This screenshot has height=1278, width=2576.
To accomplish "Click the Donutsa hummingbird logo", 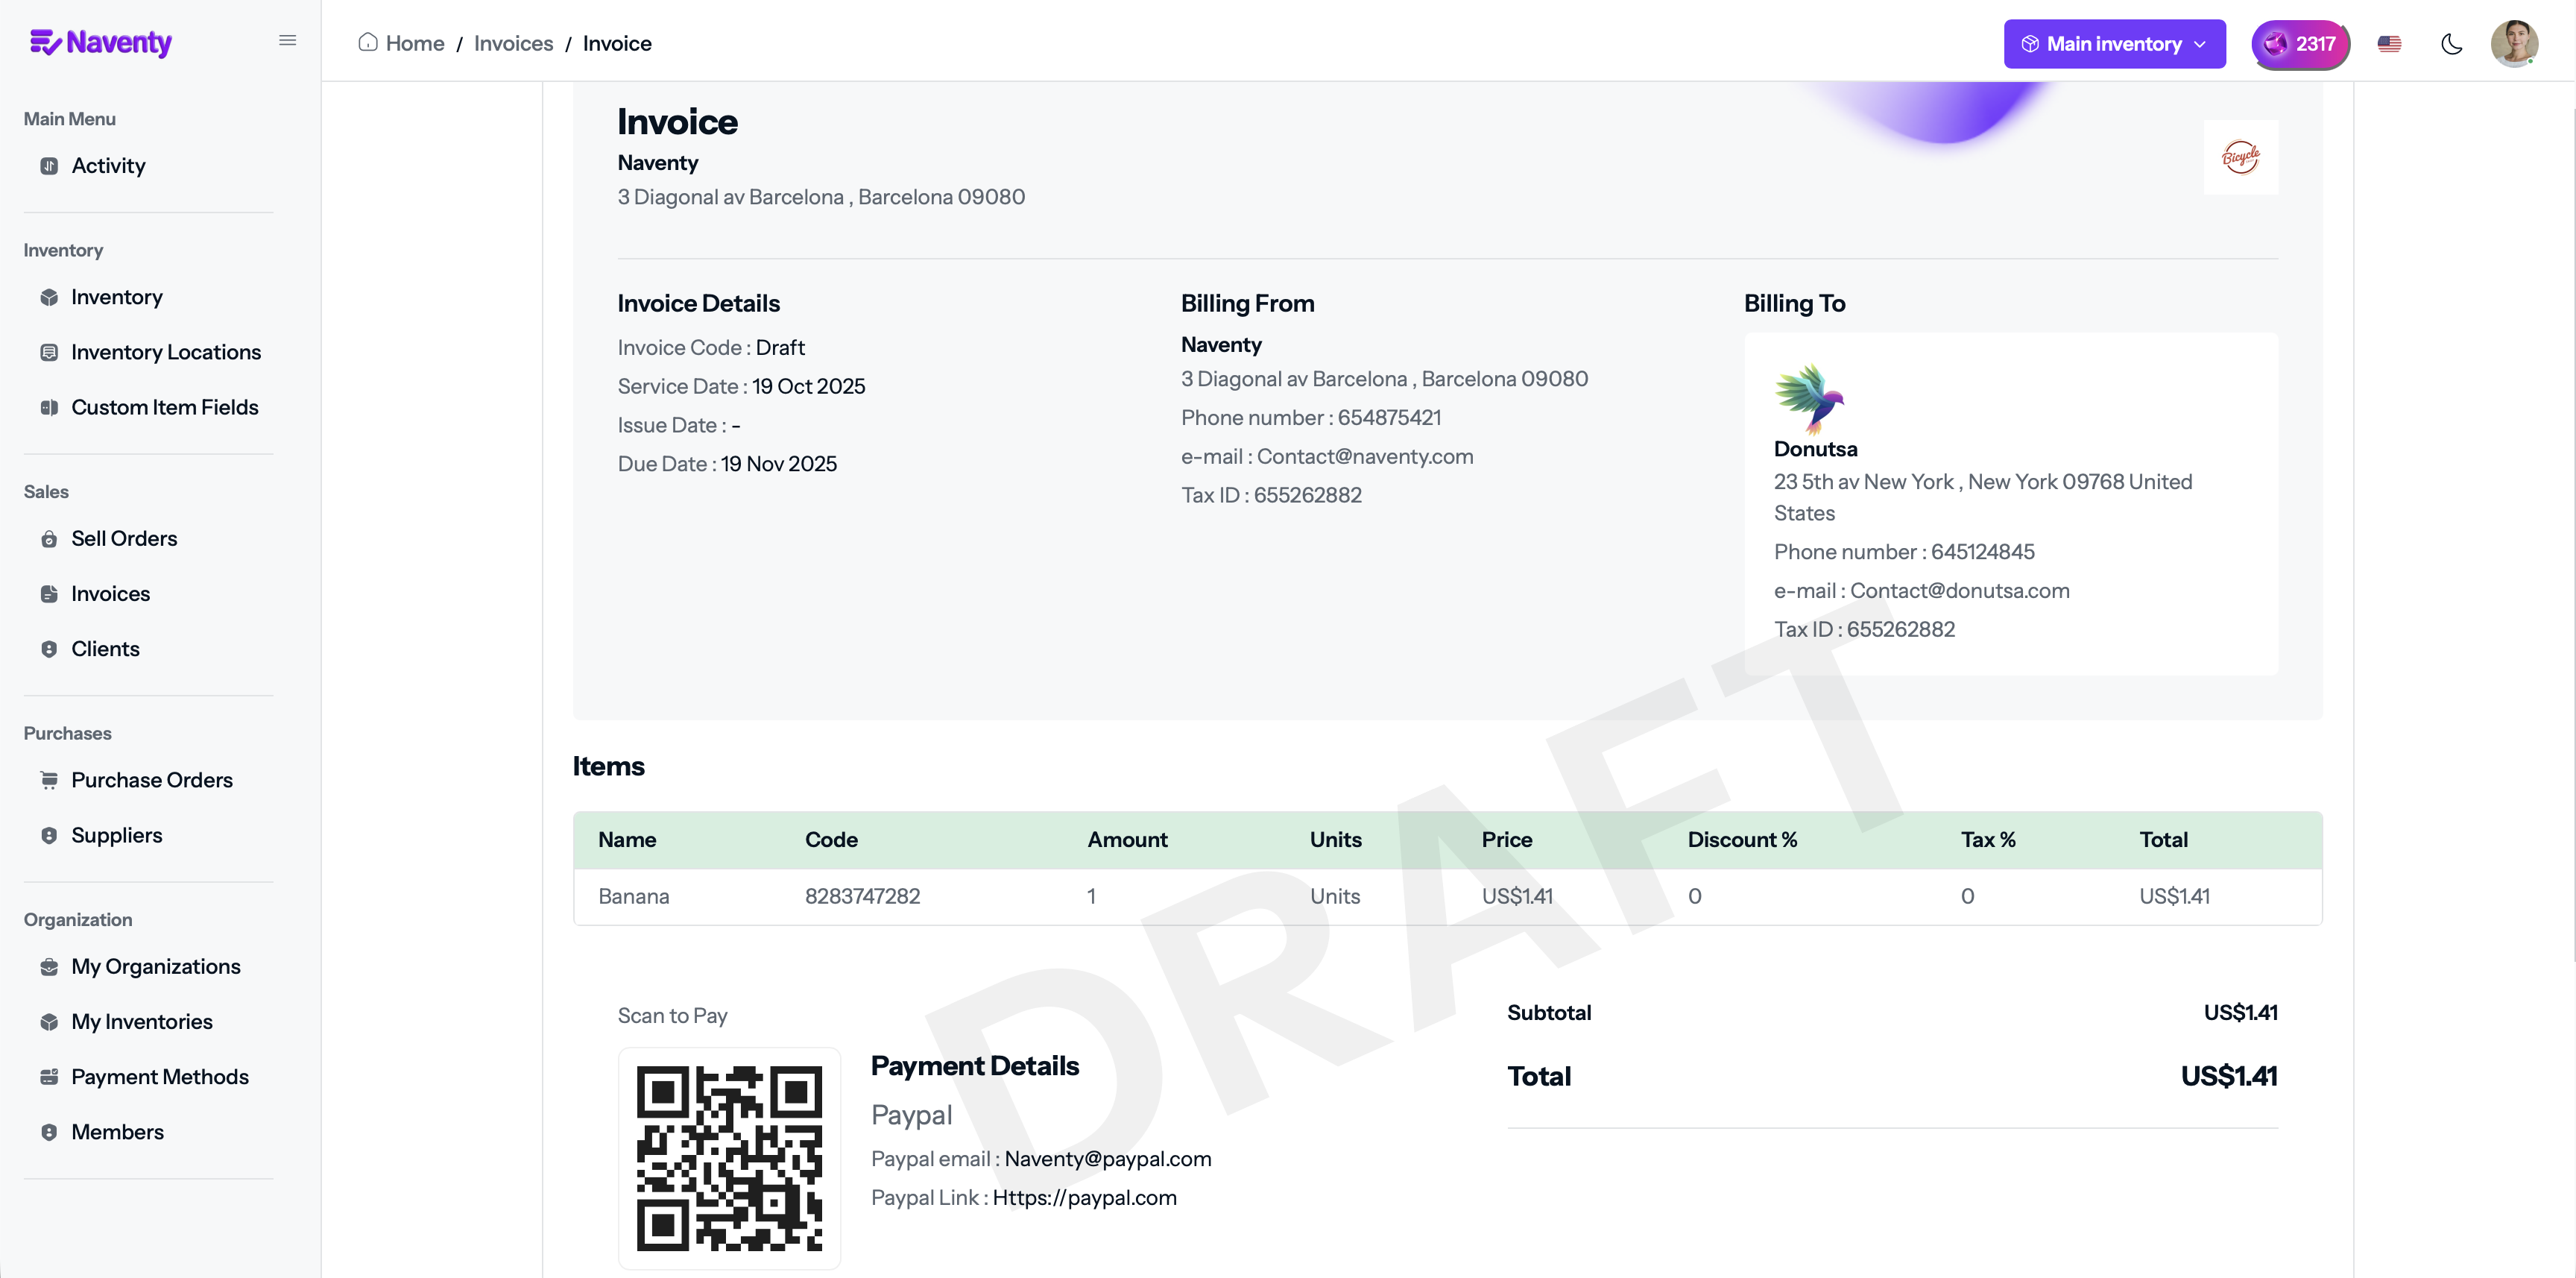I will (x=1809, y=398).
